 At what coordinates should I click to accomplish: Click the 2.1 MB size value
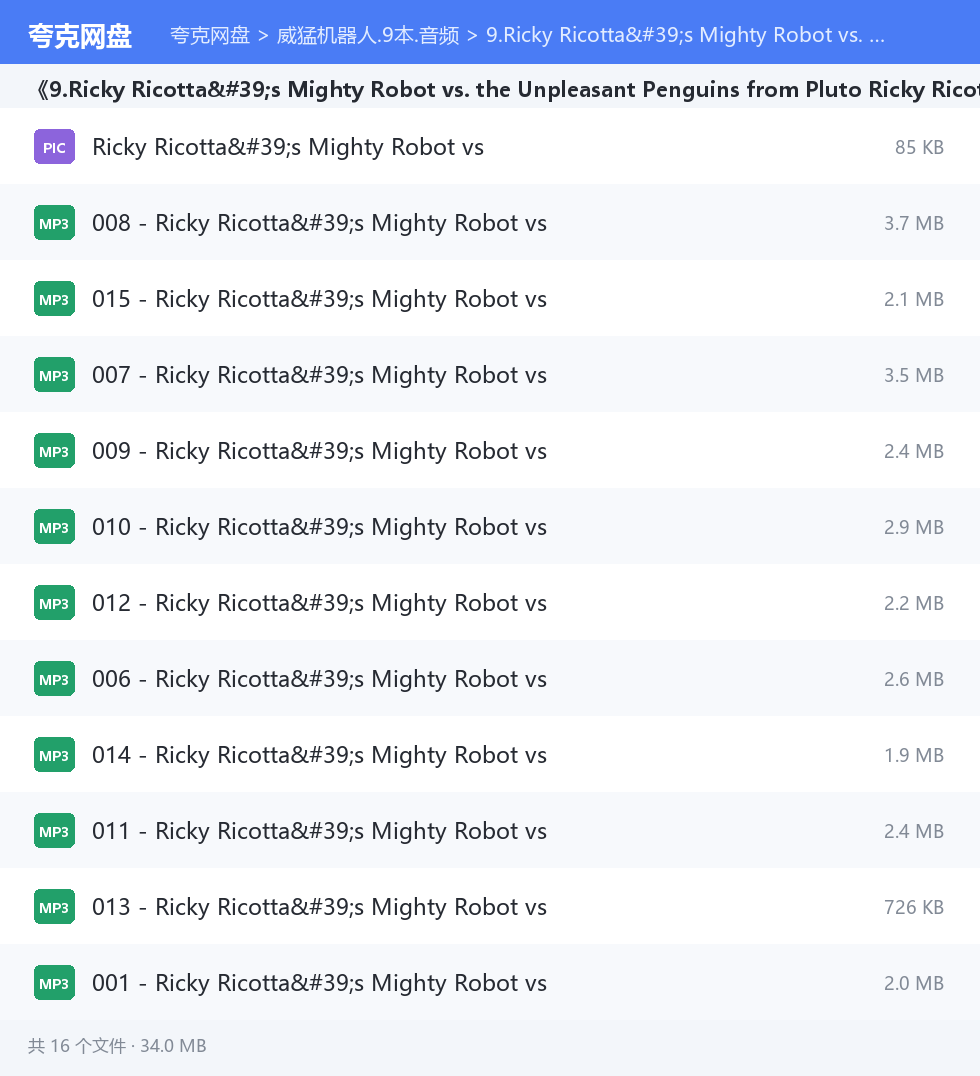tap(913, 299)
